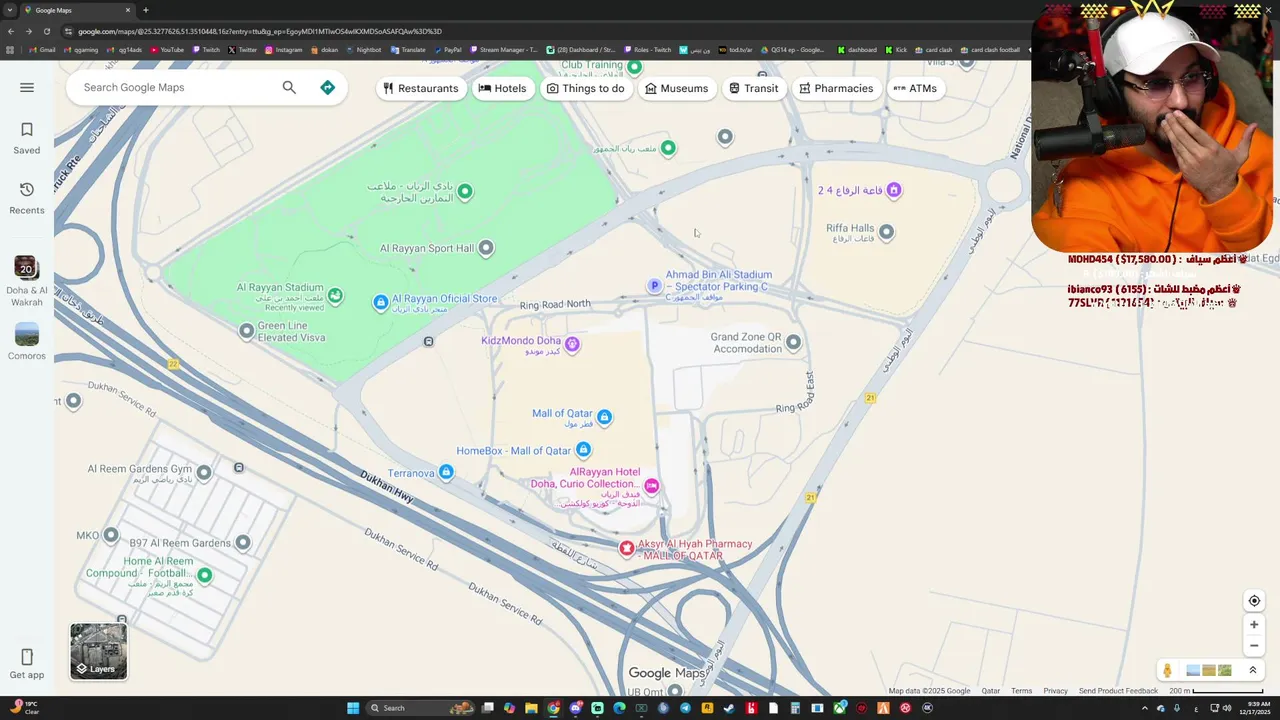This screenshot has width=1280, height=720.
Task: Open directions with the blue arrow icon
Action: 327,87
